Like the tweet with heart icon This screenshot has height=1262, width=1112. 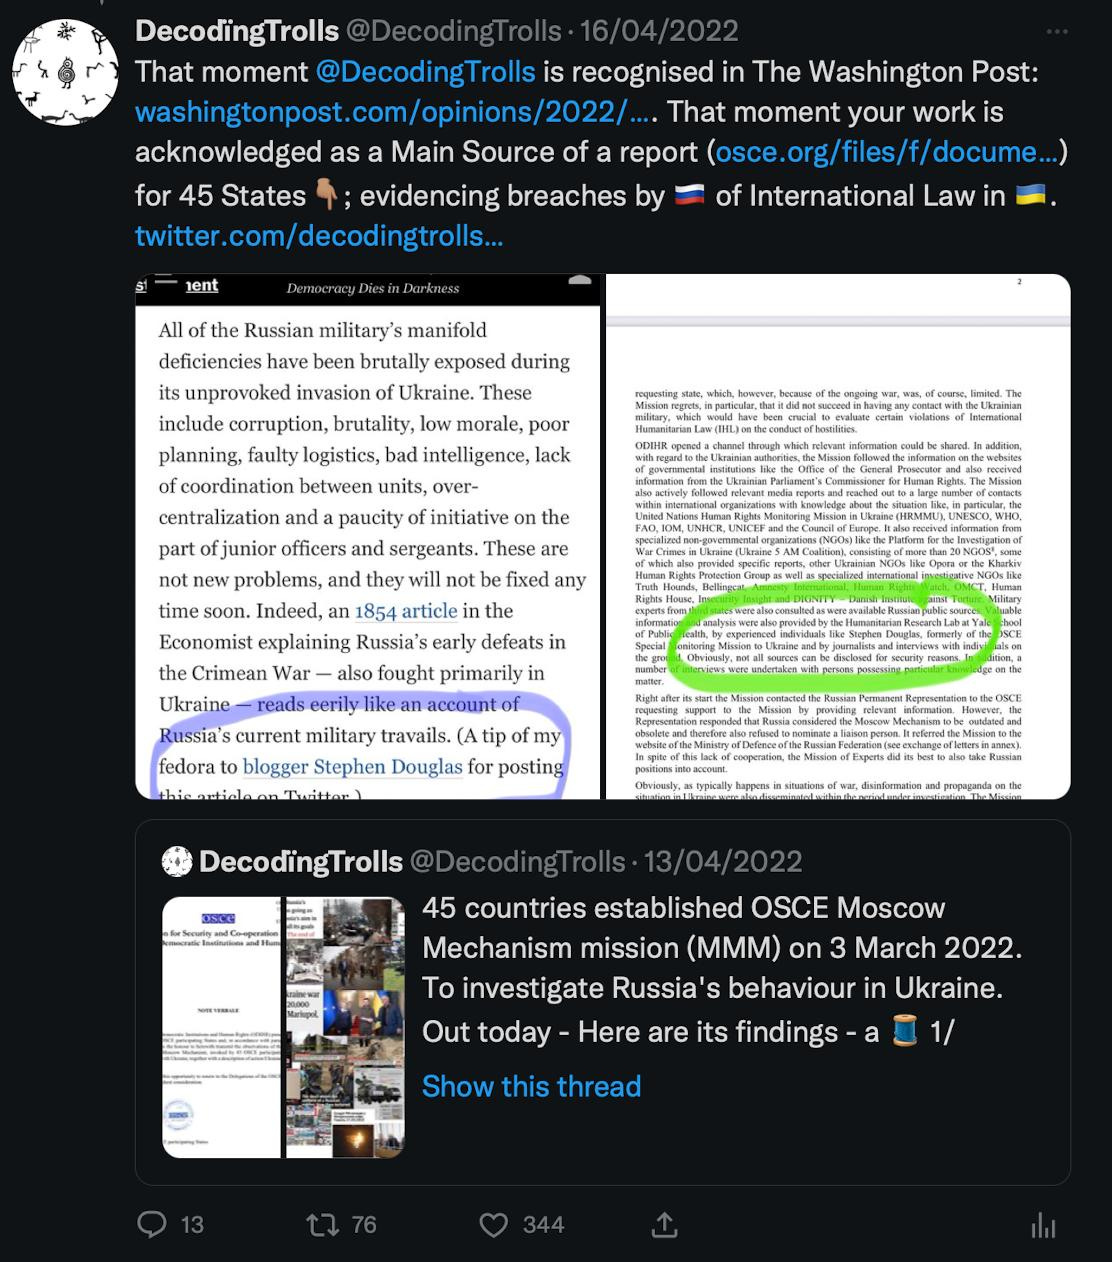pos(494,1224)
